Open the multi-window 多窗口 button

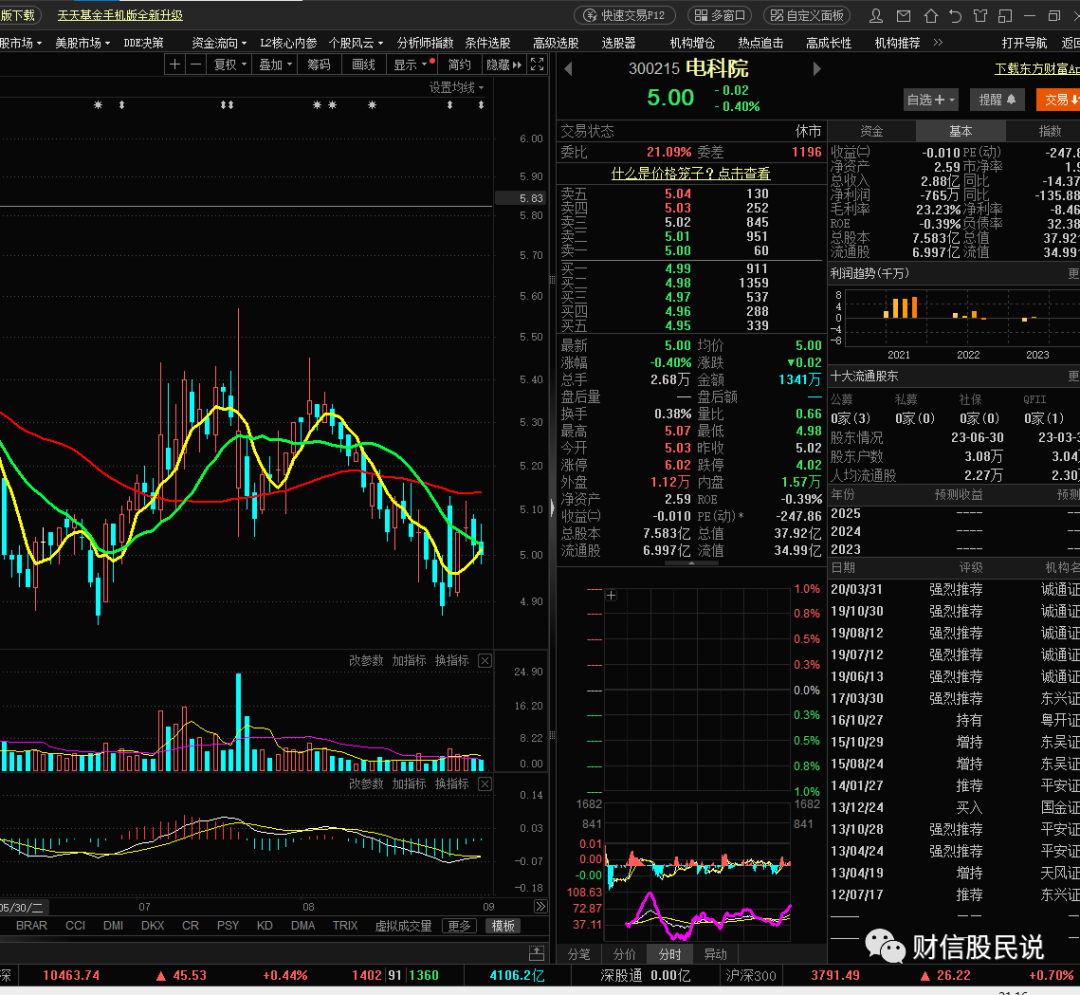[719, 15]
